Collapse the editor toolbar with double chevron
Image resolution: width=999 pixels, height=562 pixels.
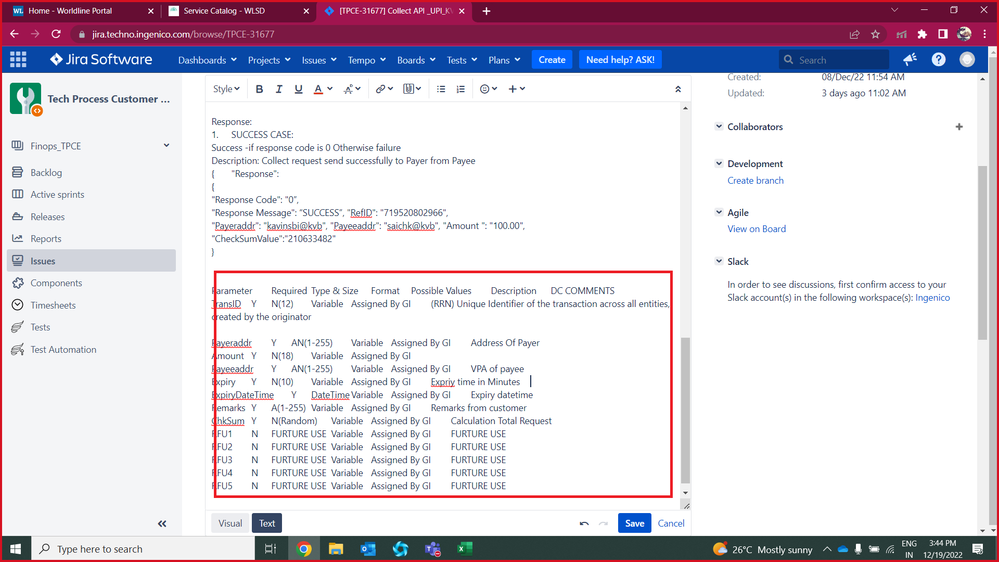click(x=678, y=89)
